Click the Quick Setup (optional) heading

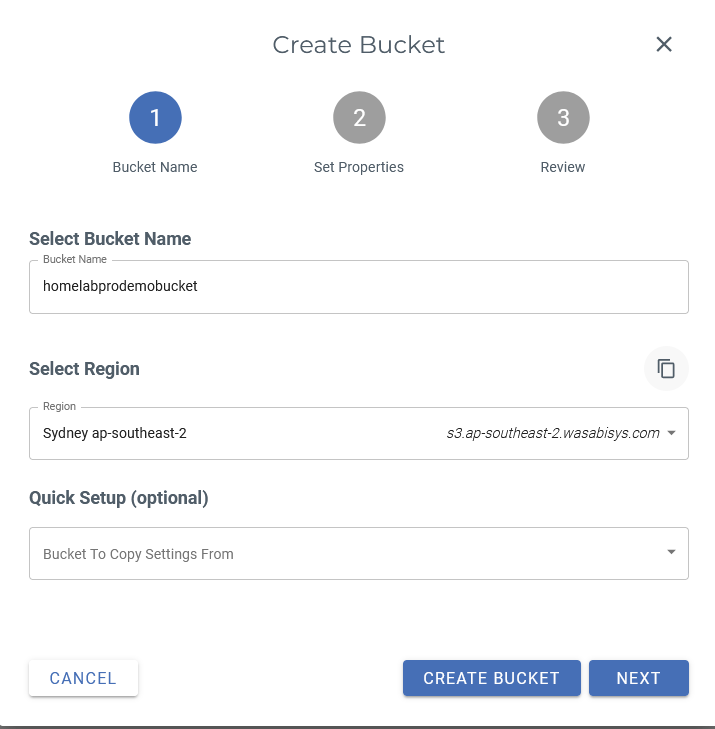(x=118, y=497)
